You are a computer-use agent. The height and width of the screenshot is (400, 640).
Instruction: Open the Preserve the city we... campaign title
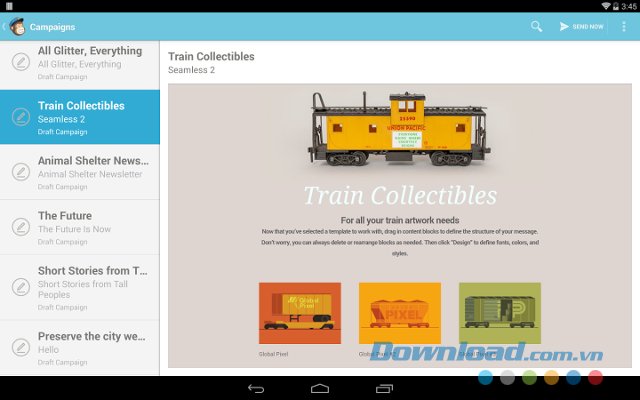click(x=91, y=336)
